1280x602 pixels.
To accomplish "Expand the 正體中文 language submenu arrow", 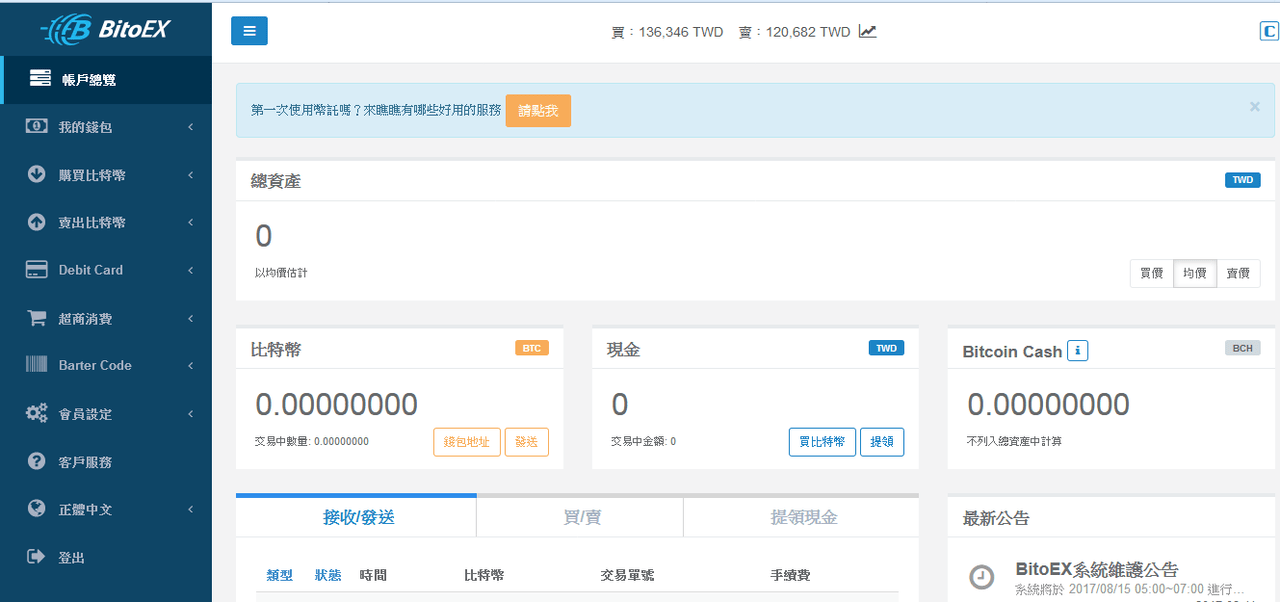I will tap(190, 509).
